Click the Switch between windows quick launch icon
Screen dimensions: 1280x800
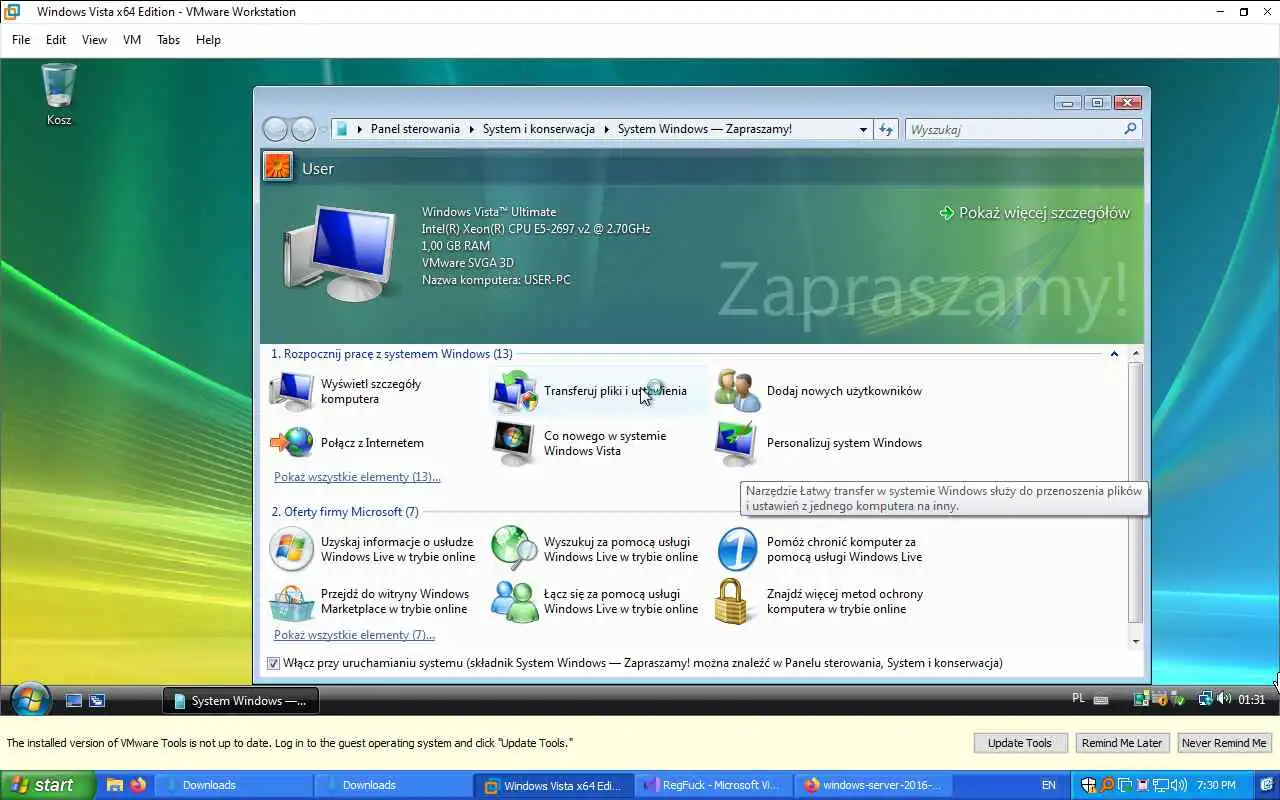[97, 701]
